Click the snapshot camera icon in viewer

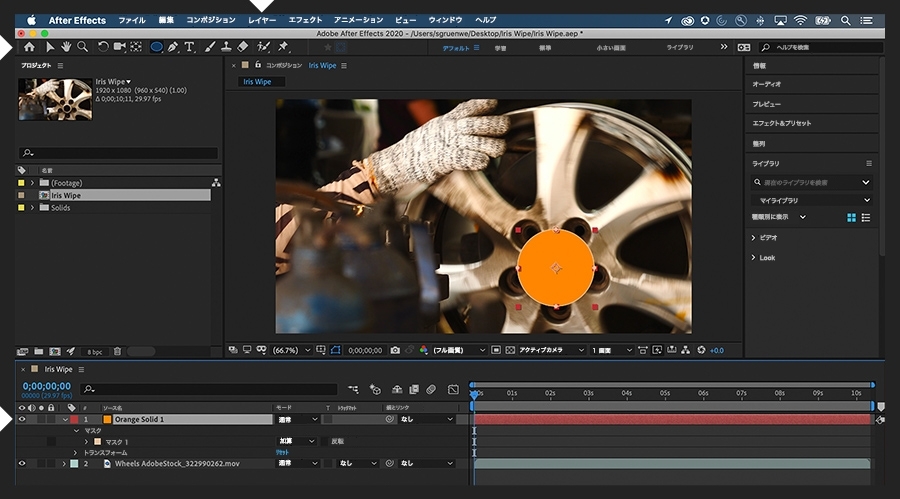[x=396, y=350]
